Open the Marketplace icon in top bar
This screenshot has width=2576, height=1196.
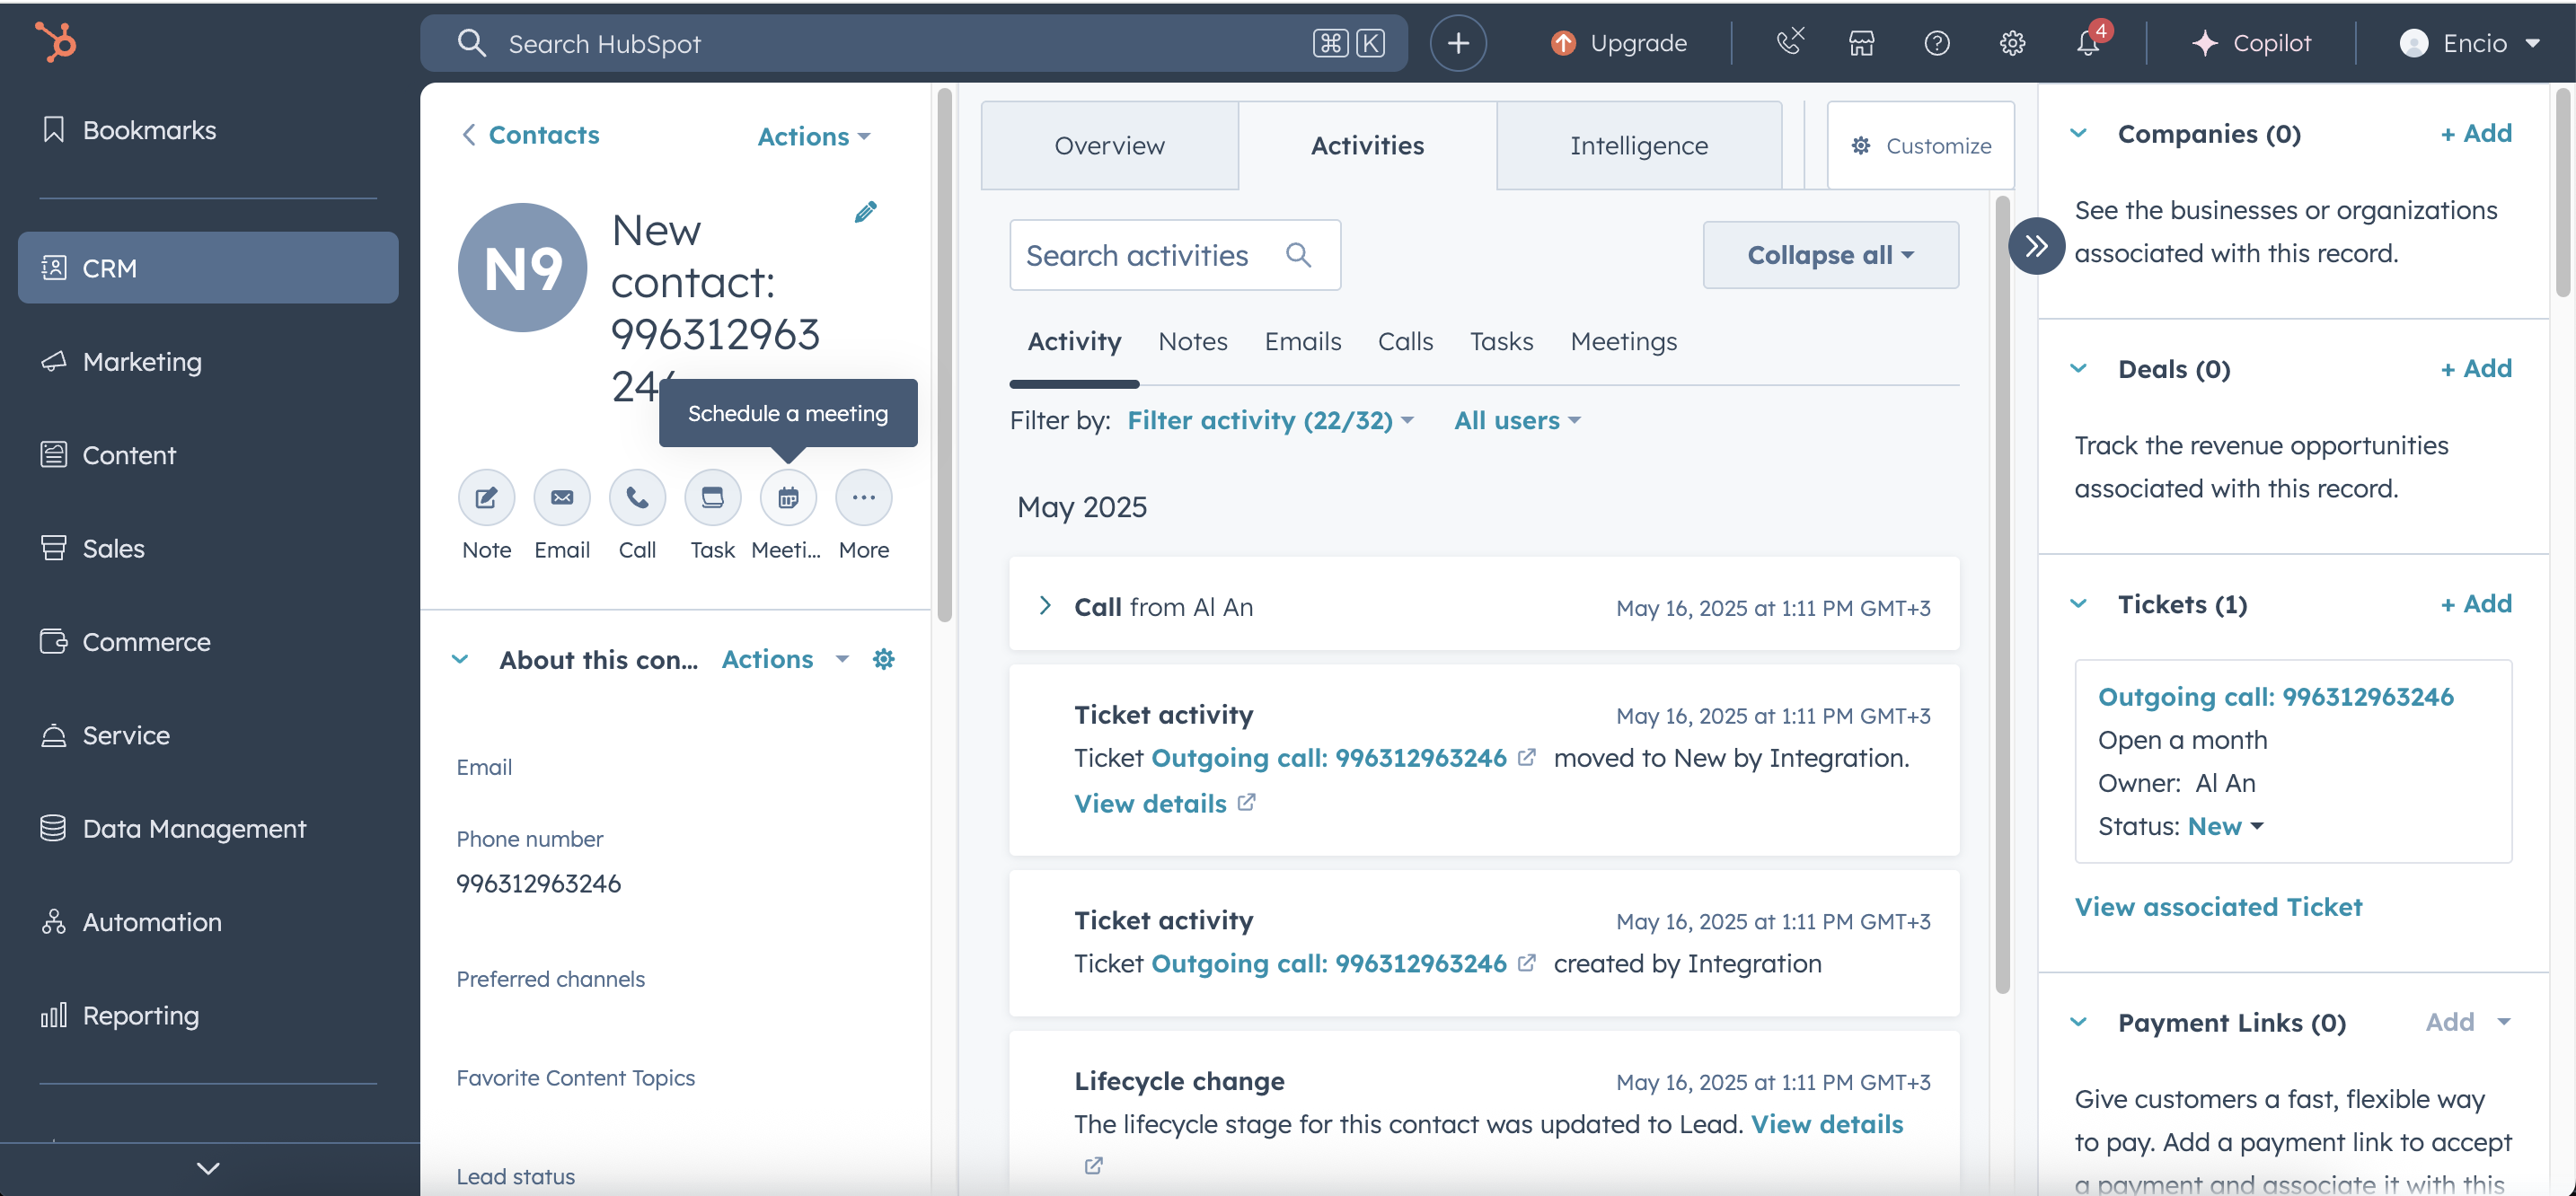(x=1862, y=43)
